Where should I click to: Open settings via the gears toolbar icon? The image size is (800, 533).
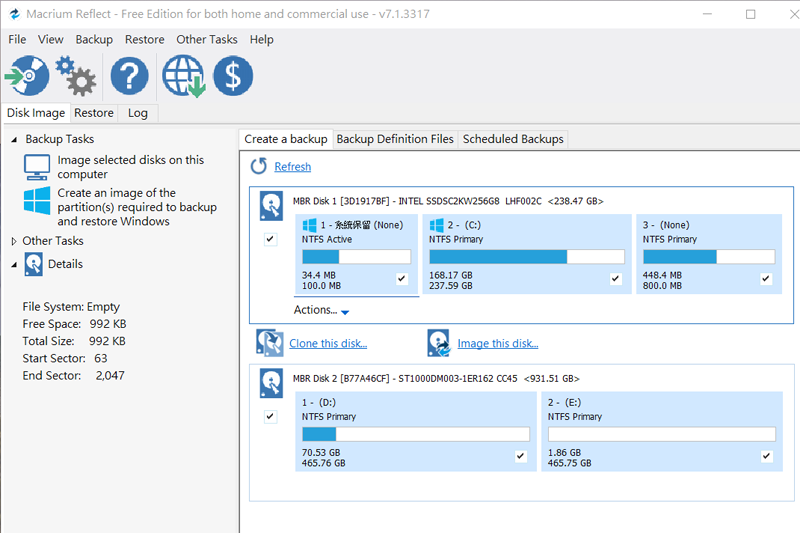pyautogui.click(x=75, y=76)
